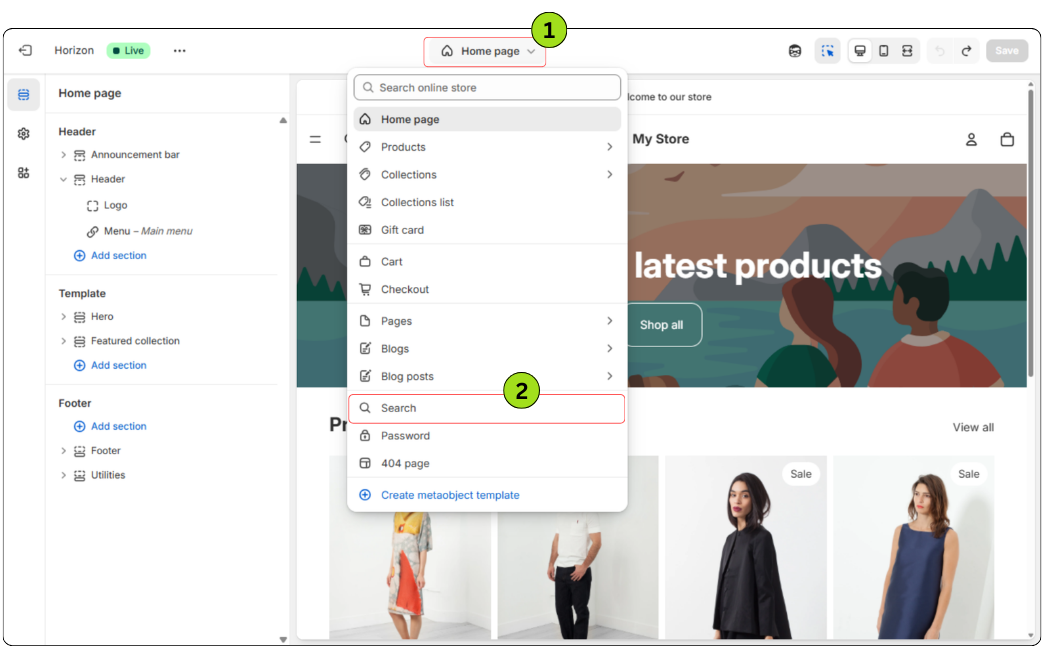Screen dimensions: 1042x651
Task: Click the Utilities section icon
Action: [80, 476]
